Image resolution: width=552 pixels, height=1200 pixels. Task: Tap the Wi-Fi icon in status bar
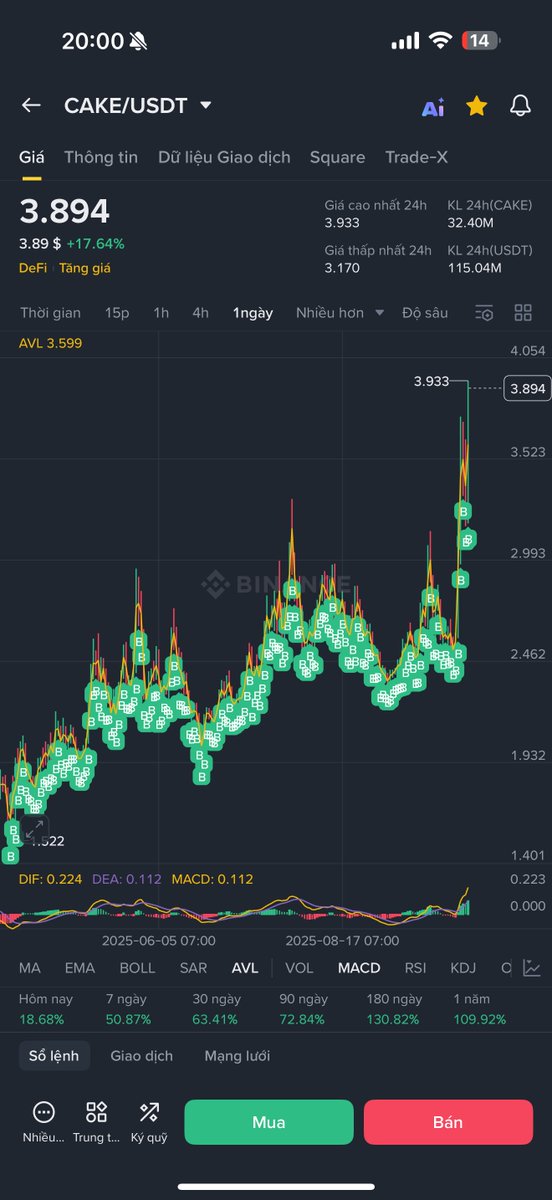[x=440, y=40]
